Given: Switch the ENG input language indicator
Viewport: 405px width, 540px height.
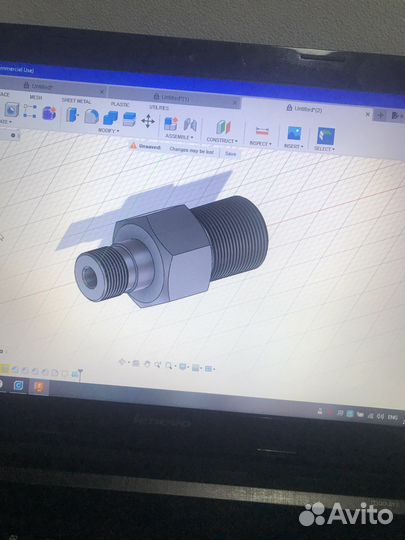Looking at the screenshot, I should [x=393, y=417].
